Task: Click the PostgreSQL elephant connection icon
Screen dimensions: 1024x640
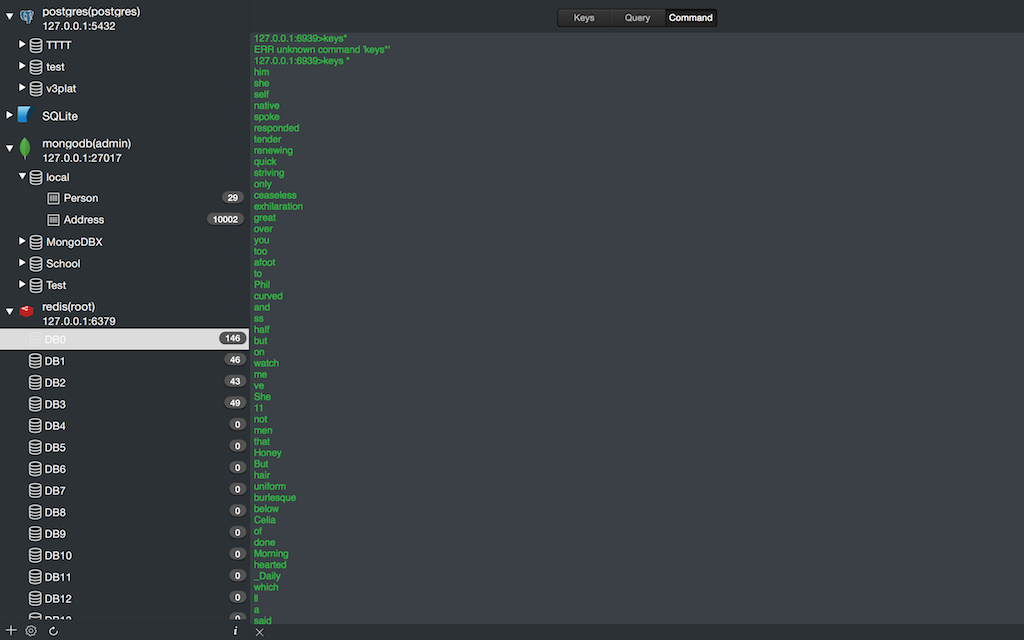Action: point(26,17)
